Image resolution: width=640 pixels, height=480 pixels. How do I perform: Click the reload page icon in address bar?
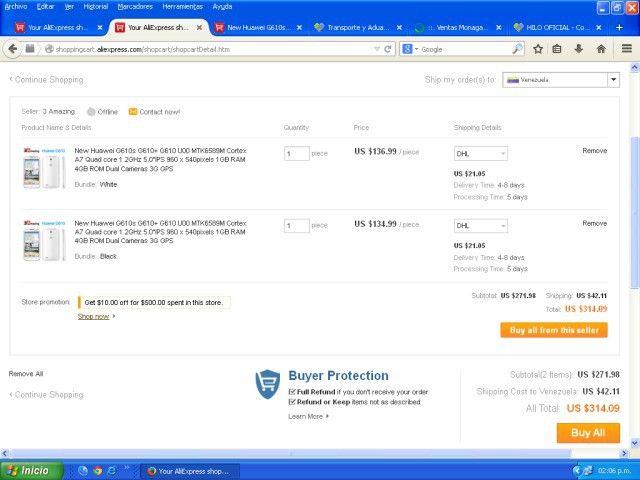coord(388,49)
